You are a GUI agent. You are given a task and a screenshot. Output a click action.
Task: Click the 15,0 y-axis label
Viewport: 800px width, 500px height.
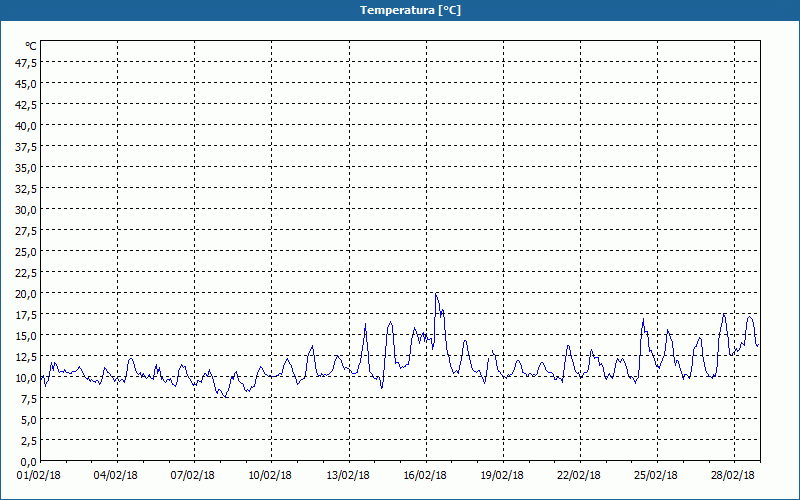27,336
